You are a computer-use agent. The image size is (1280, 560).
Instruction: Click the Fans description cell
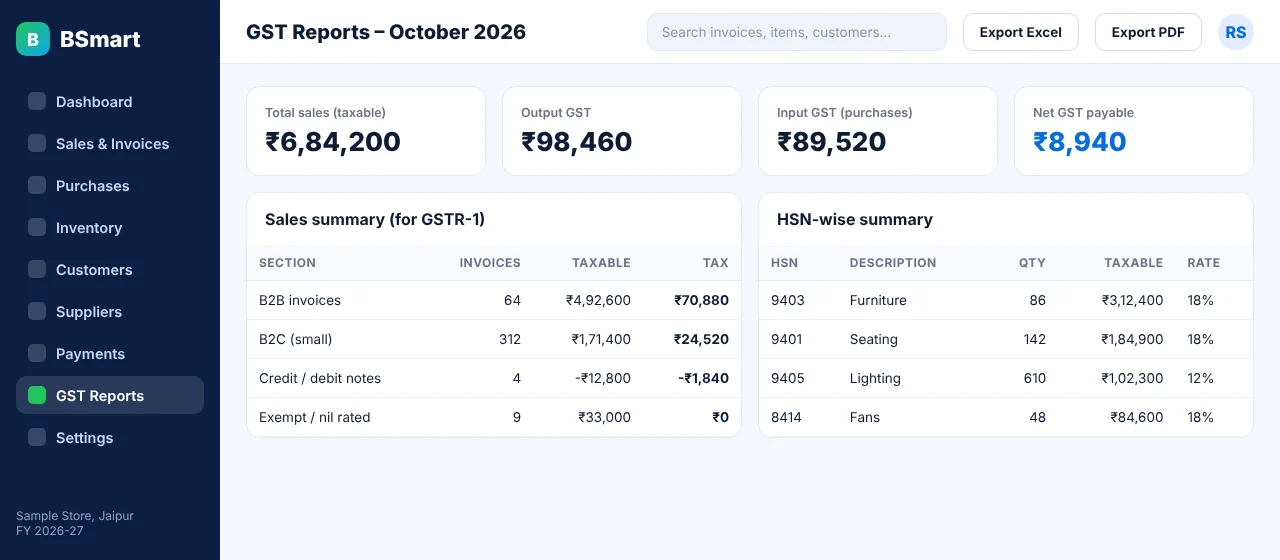point(865,417)
